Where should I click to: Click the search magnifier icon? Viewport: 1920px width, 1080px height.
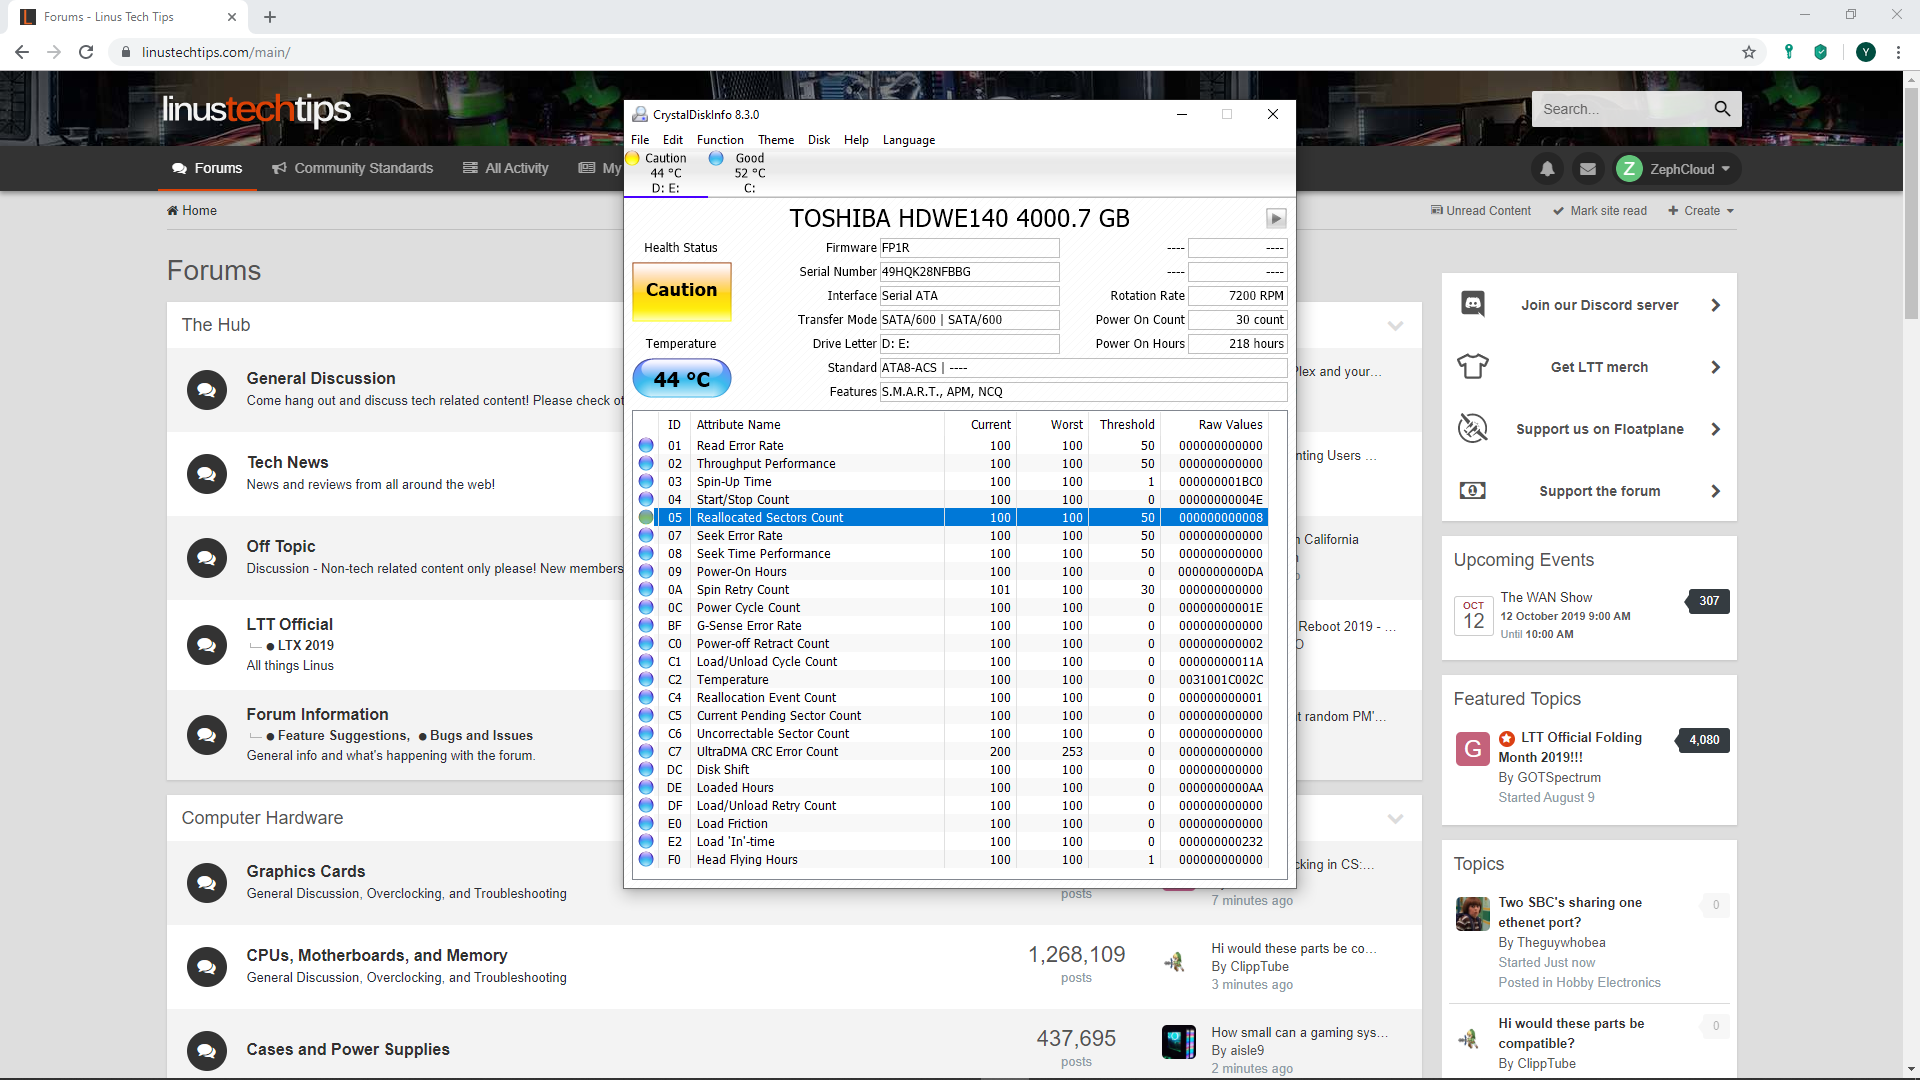[1722, 108]
